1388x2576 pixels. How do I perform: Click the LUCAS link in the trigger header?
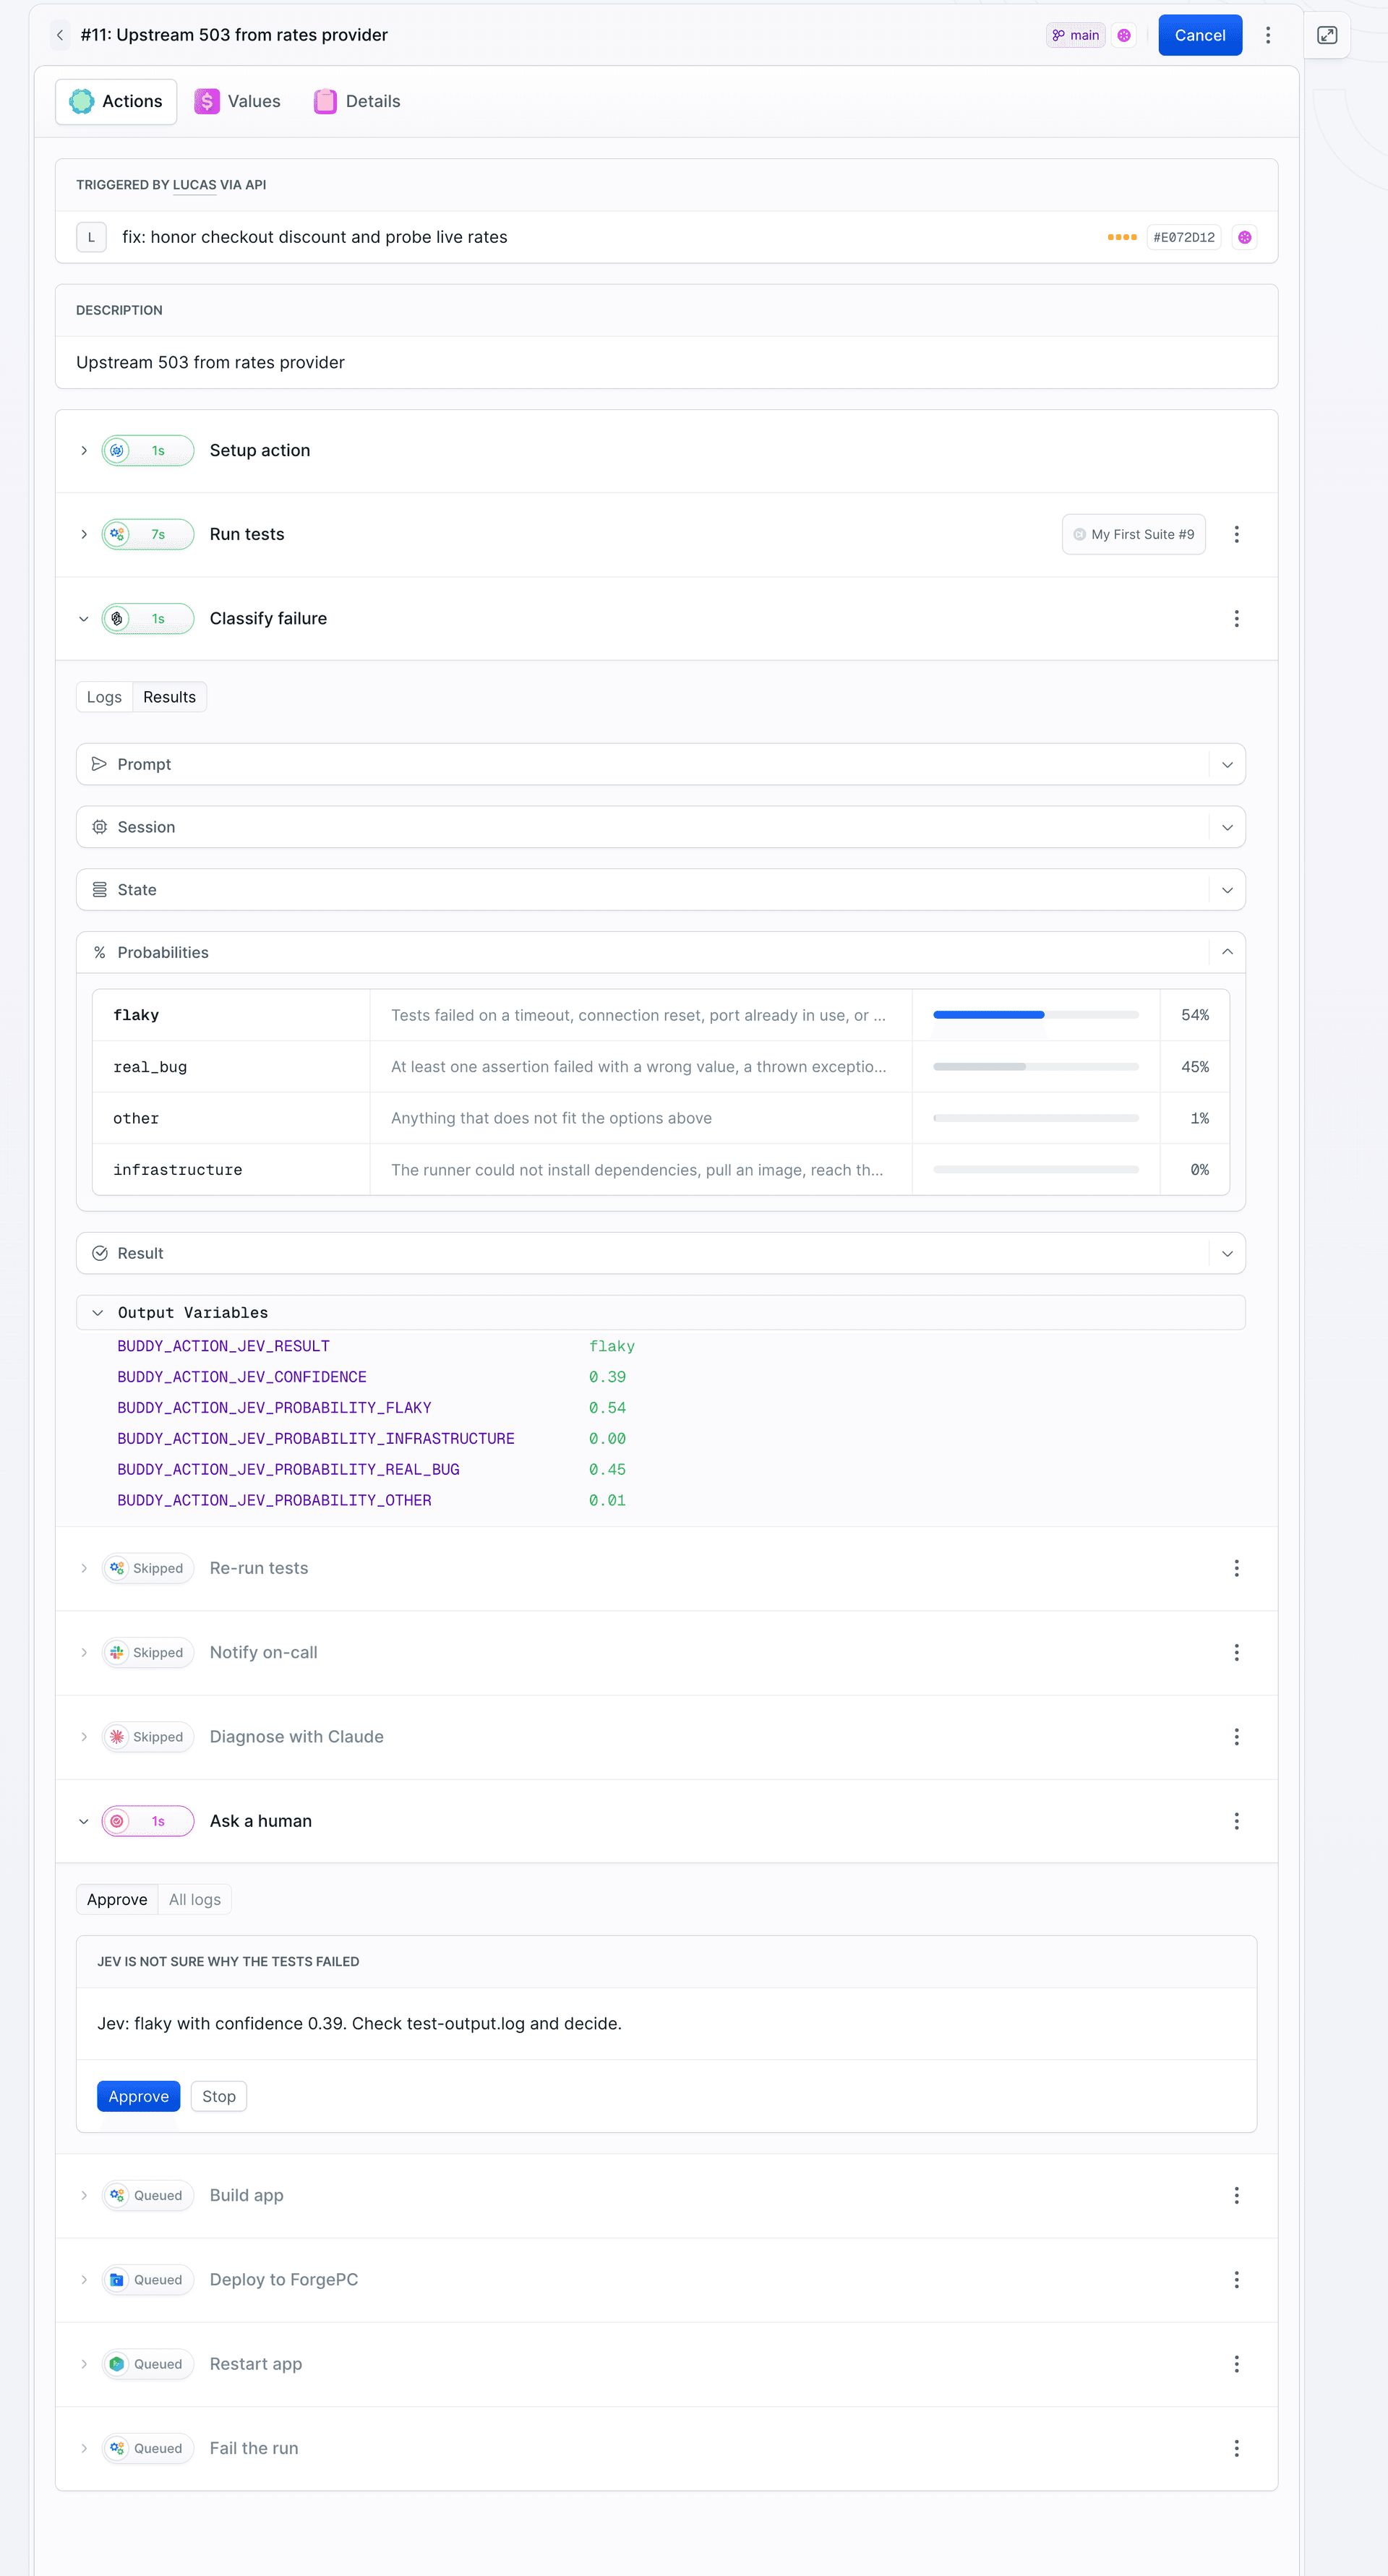point(194,185)
